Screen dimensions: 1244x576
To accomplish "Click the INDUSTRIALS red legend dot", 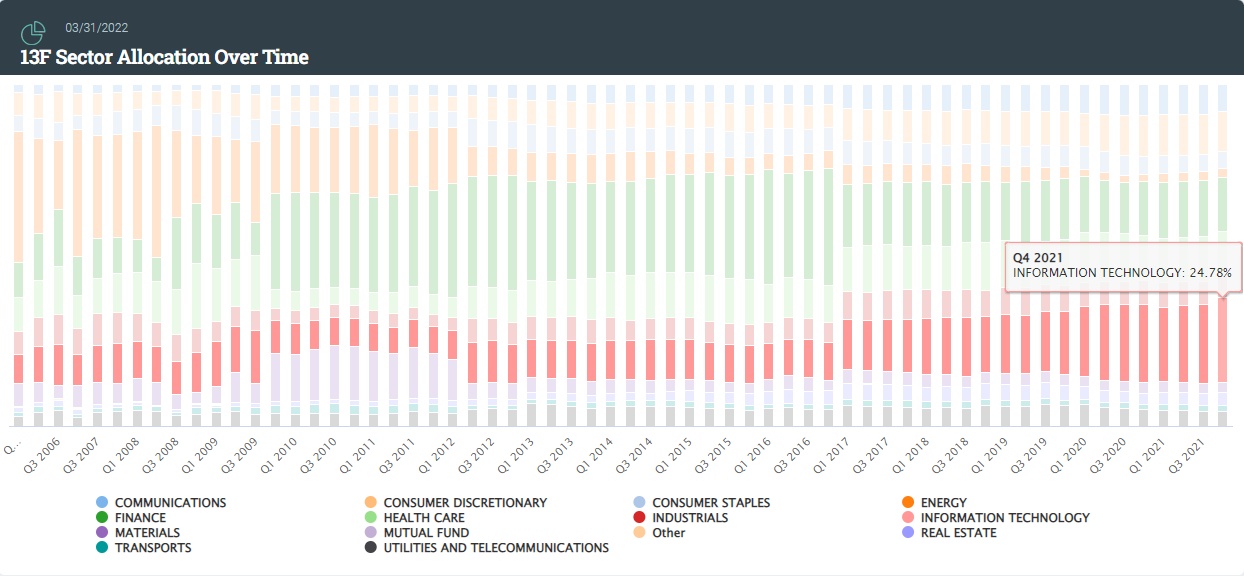I will [x=639, y=517].
